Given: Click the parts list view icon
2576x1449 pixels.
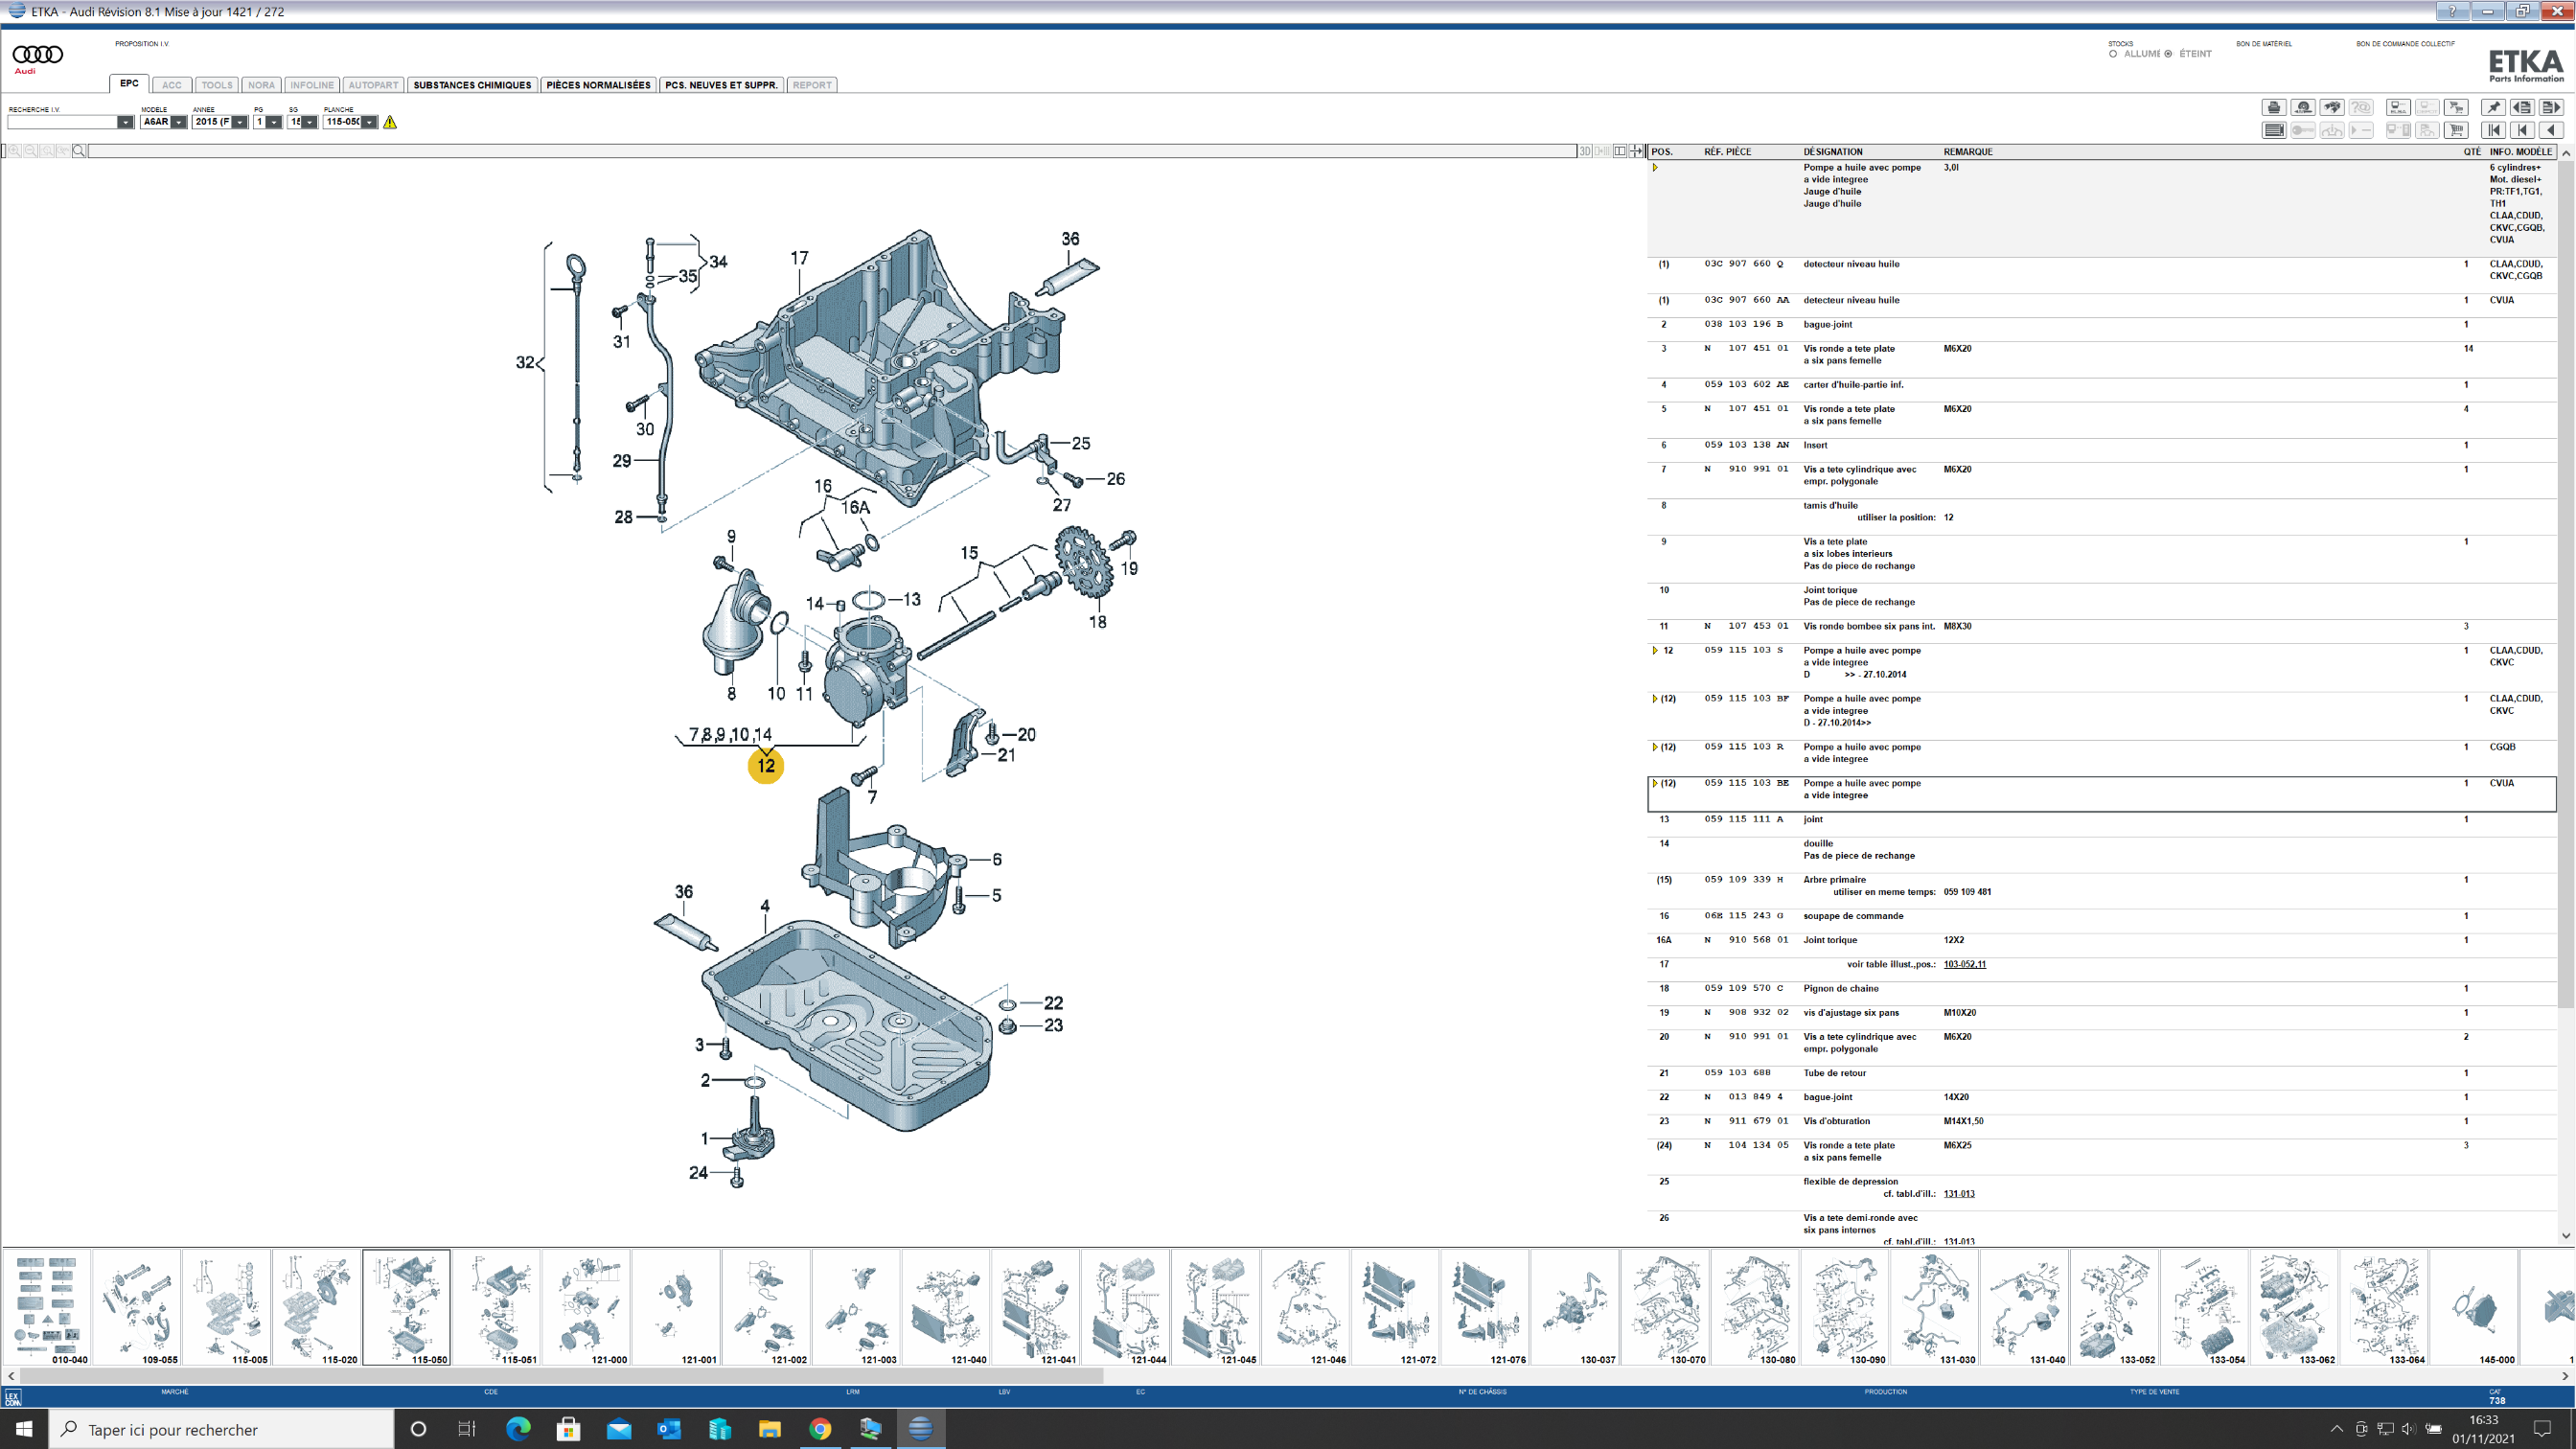Looking at the screenshot, I should (2274, 130).
